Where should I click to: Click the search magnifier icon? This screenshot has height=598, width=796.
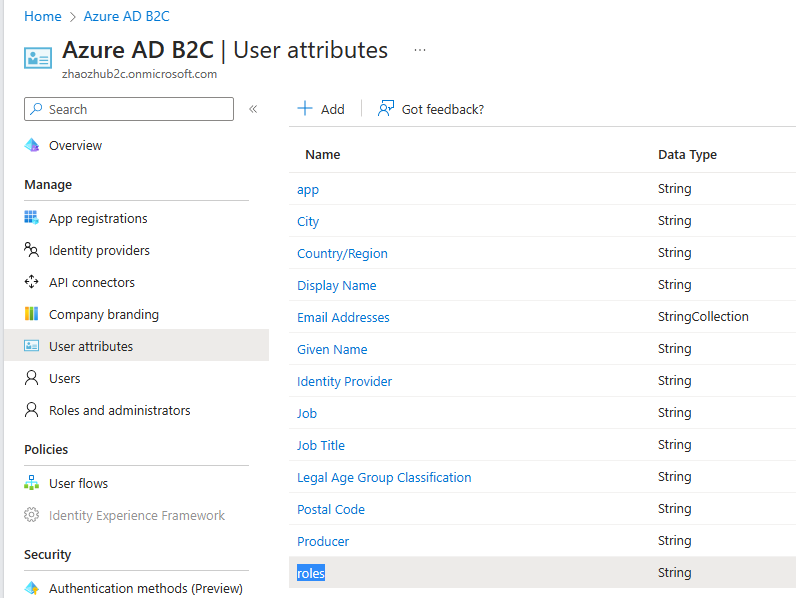(36, 109)
